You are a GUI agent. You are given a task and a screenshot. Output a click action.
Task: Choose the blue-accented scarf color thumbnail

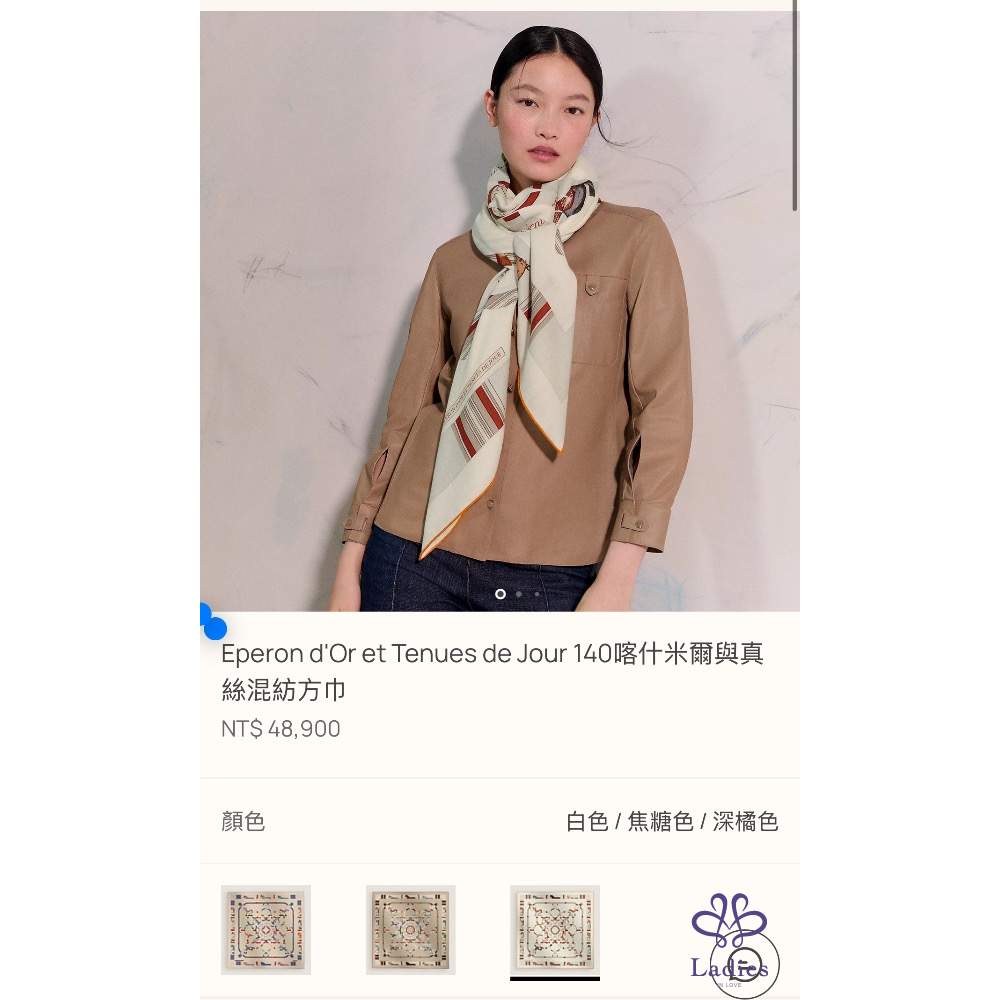pos(266,930)
